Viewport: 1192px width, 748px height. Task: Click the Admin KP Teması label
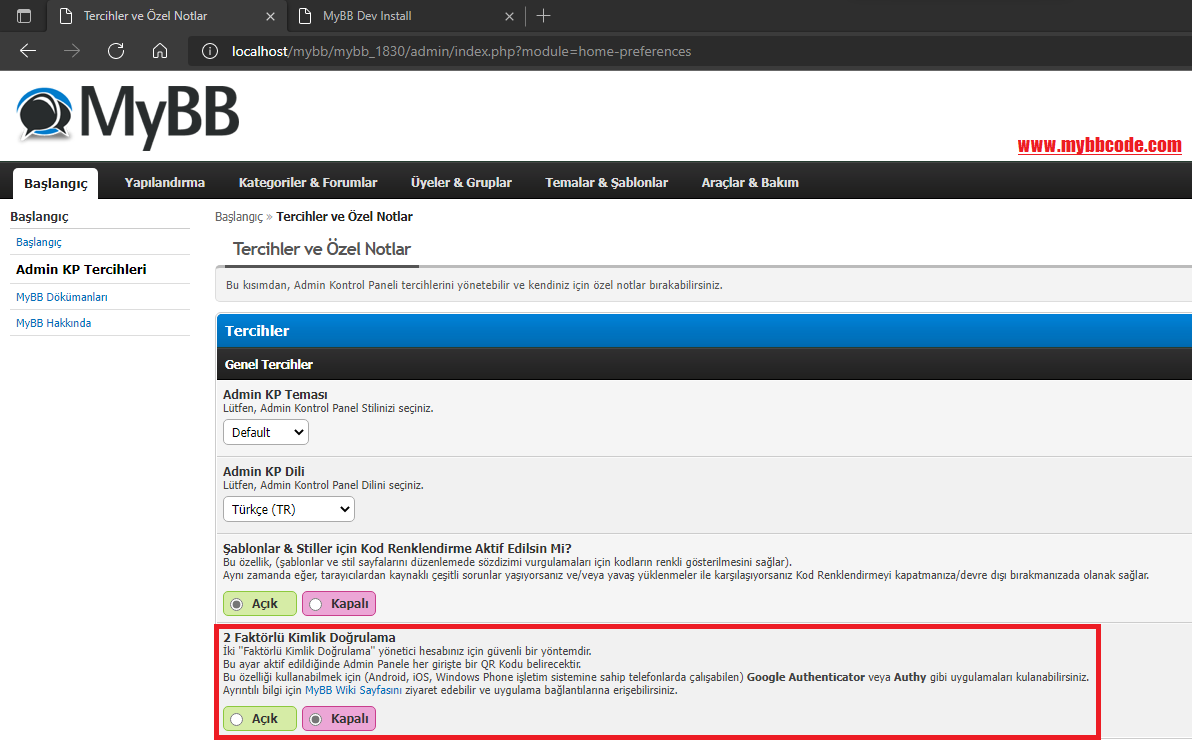tap(275, 395)
